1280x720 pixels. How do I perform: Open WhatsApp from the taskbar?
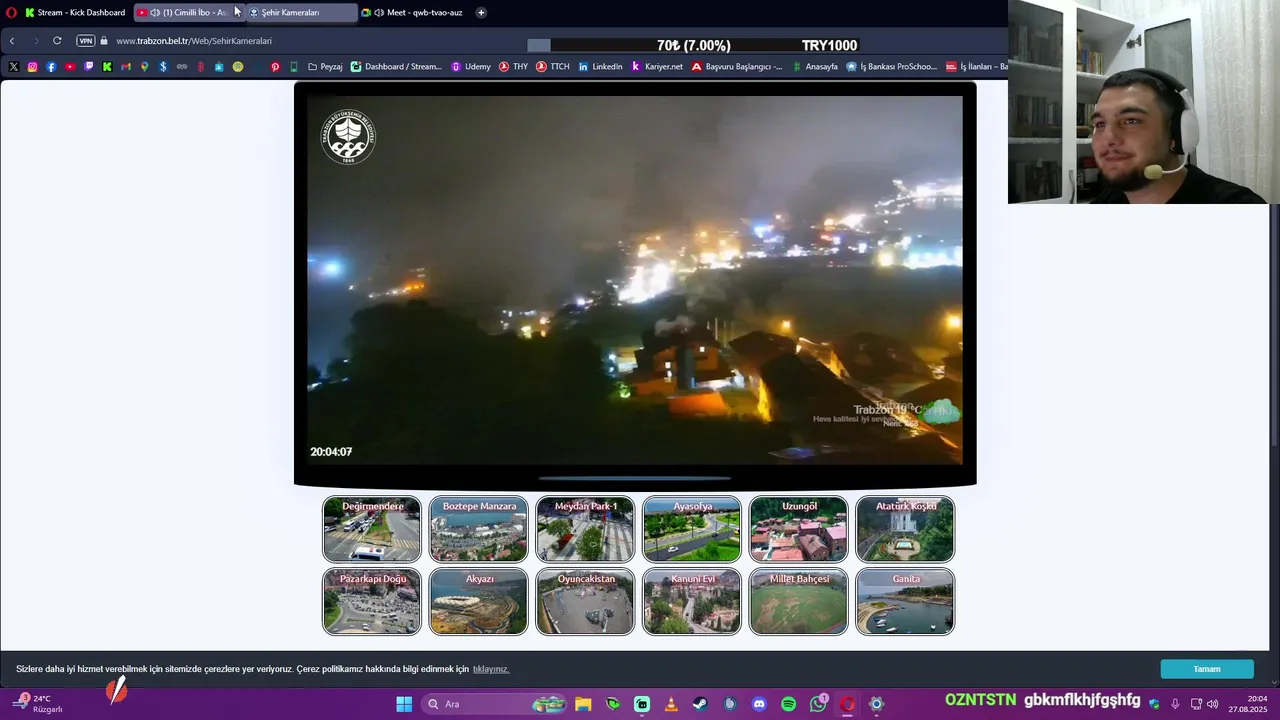[818, 704]
